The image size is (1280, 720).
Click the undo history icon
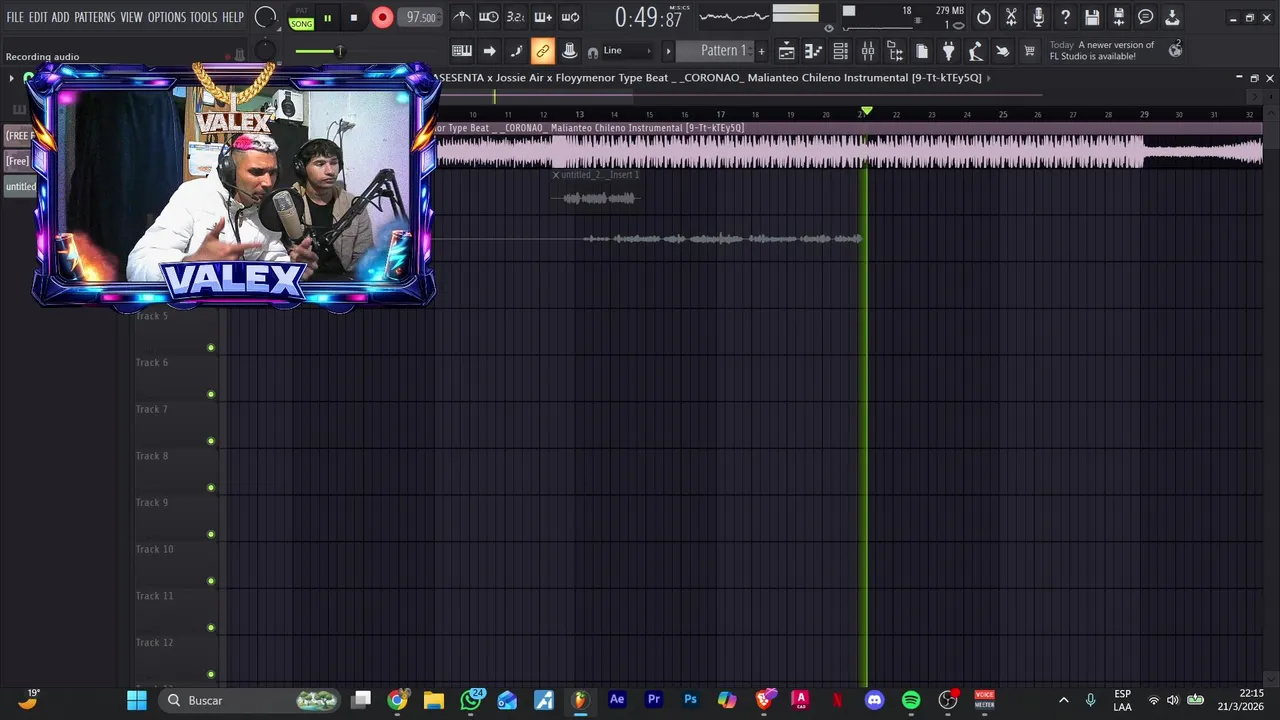(984, 17)
